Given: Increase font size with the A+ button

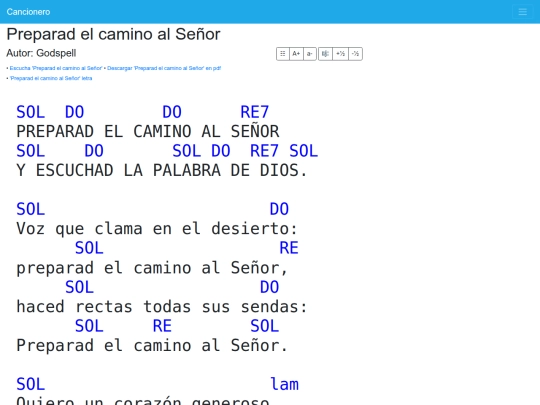Looking at the screenshot, I should pos(296,54).
